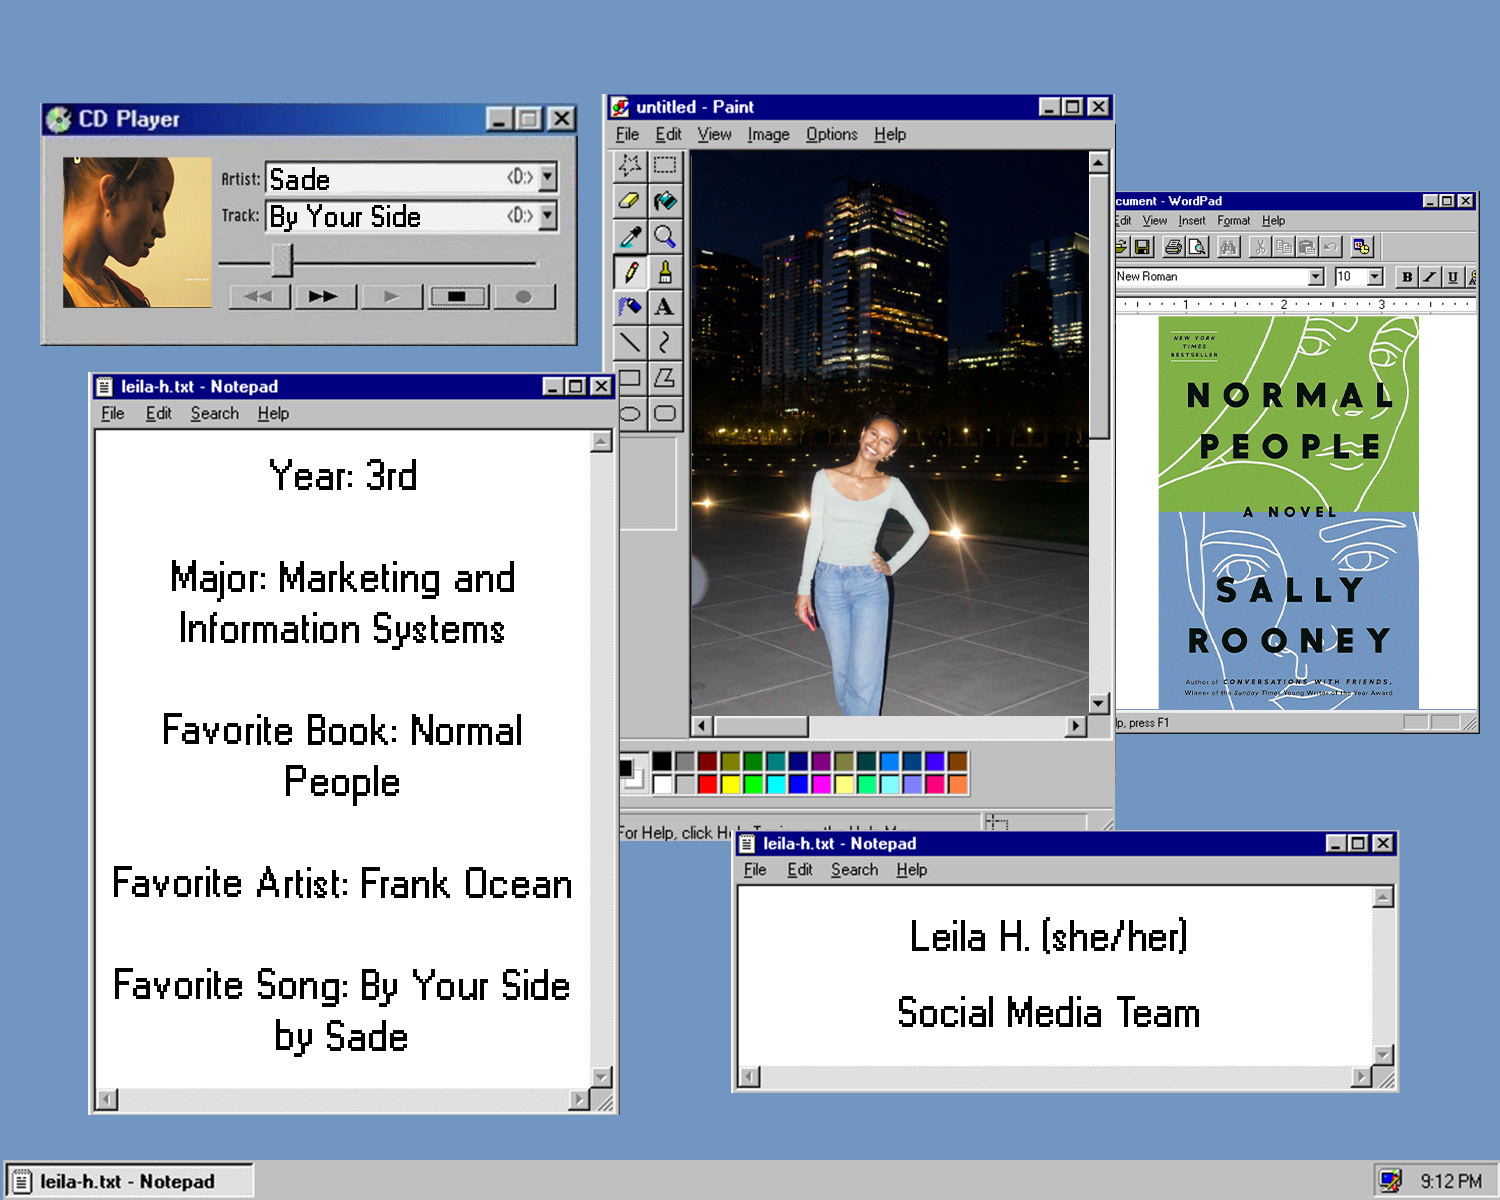Click the Save icon in WordPad toolbar

[1143, 246]
